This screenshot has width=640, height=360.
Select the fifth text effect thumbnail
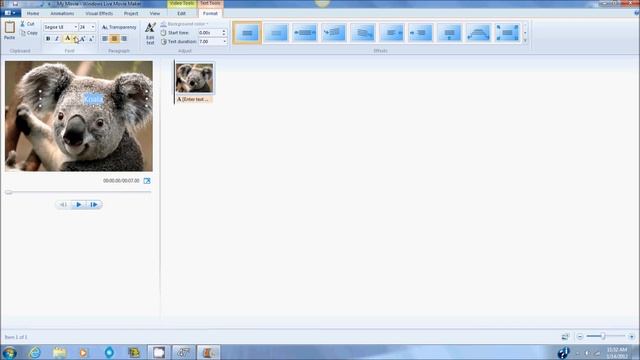(363, 33)
